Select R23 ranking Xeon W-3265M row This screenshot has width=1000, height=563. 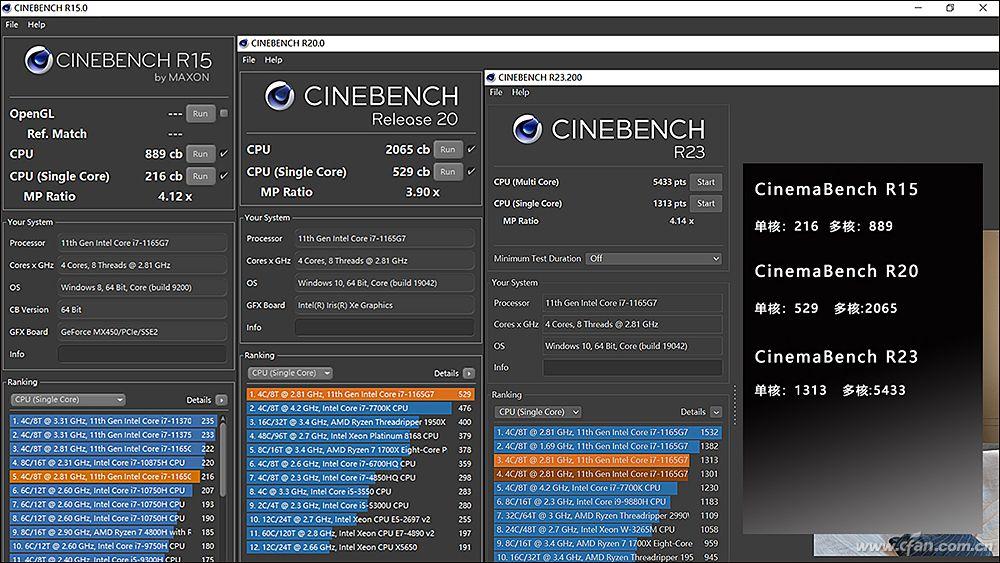(608, 529)
